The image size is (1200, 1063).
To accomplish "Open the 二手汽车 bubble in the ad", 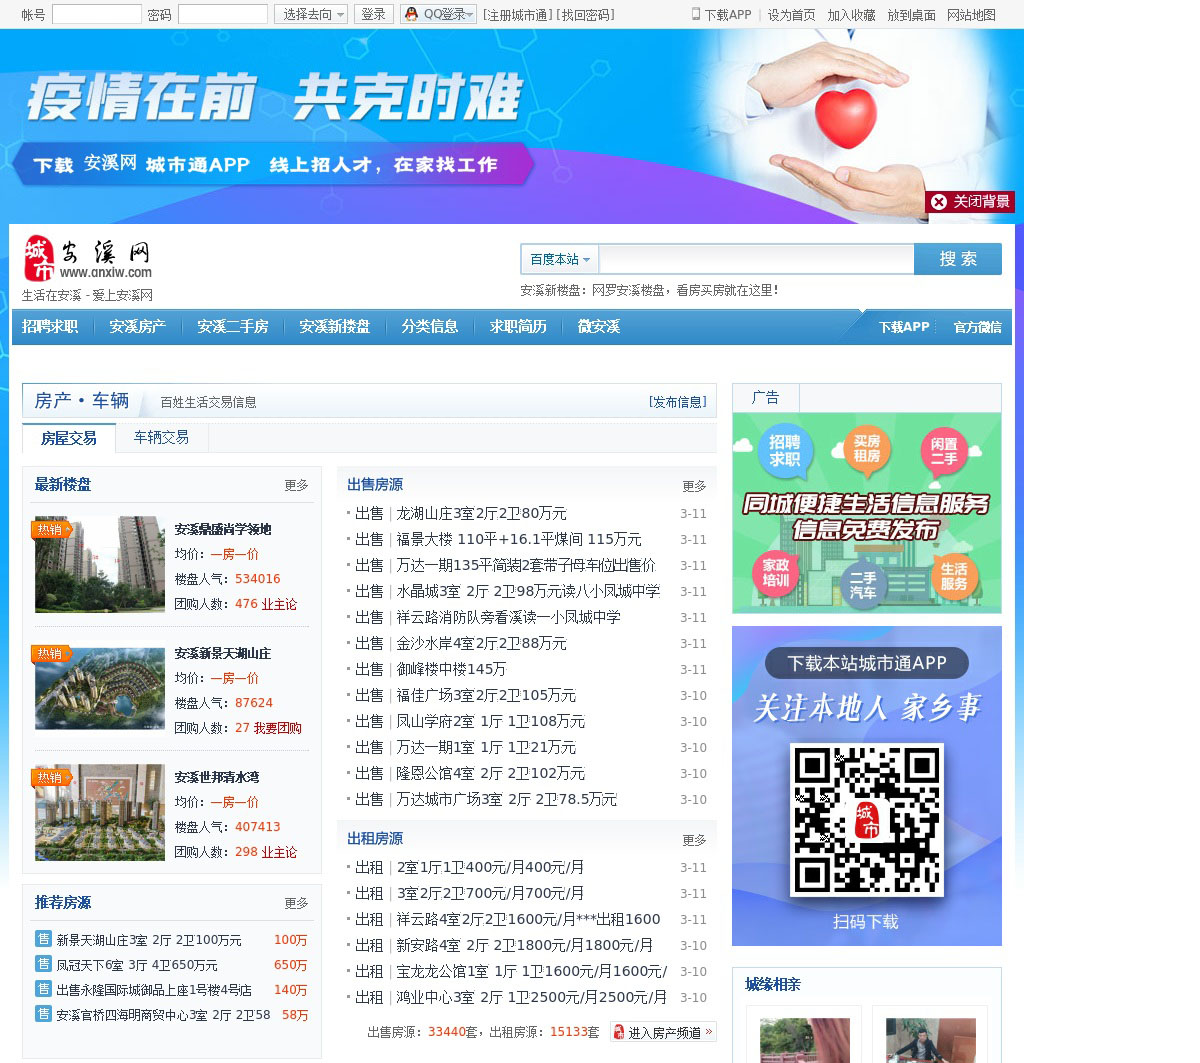I will pyautogui.click(x=863, y=585).
